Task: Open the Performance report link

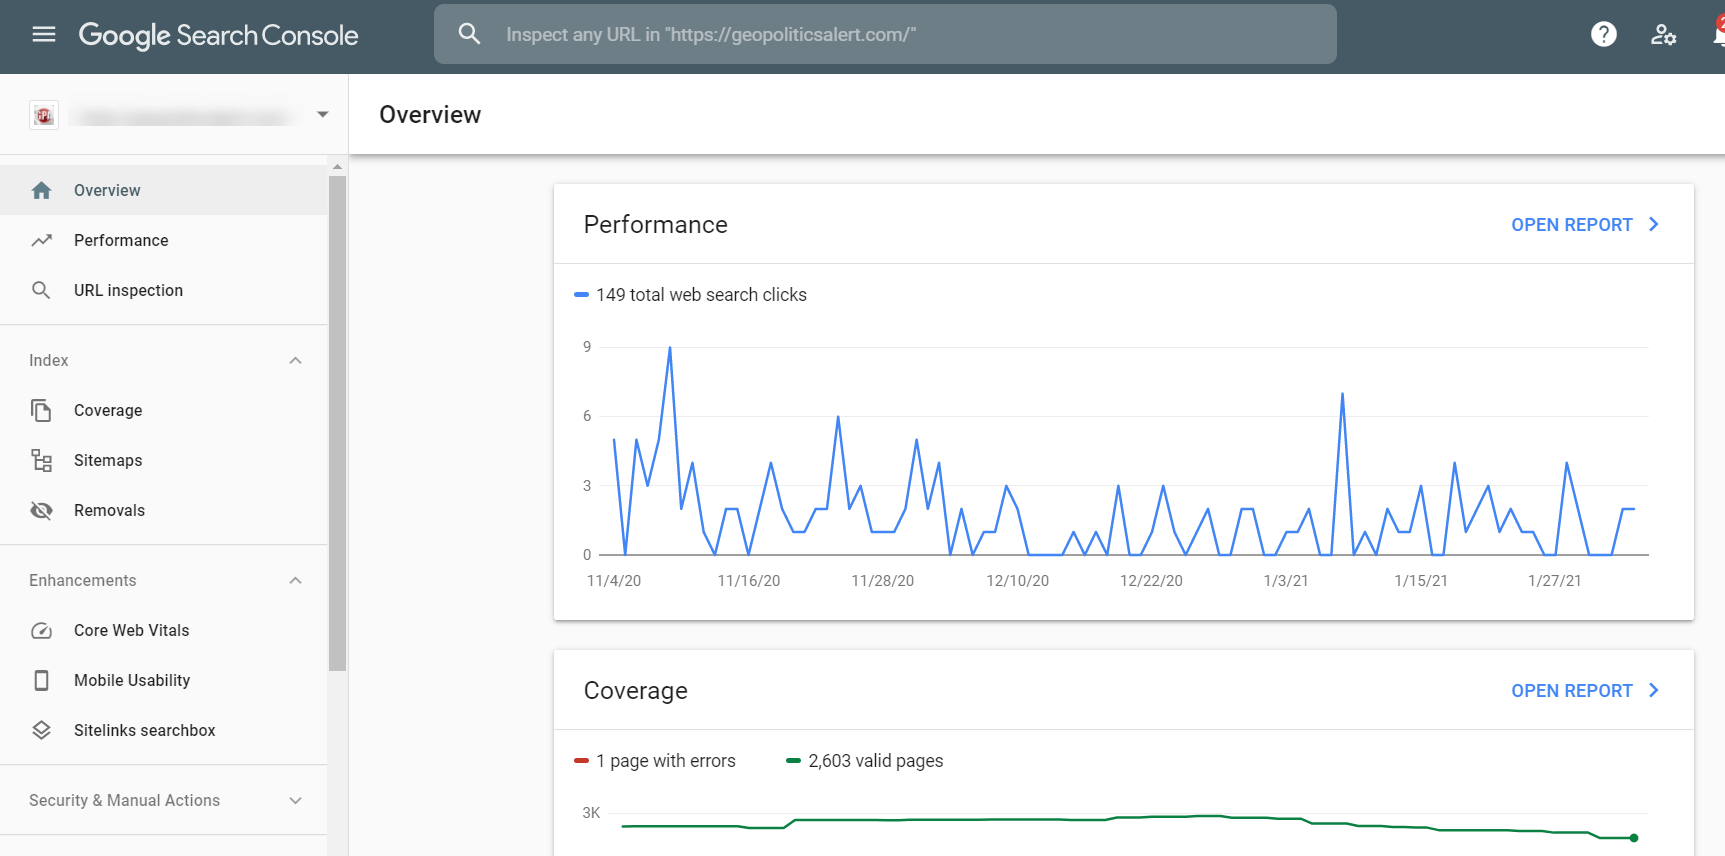Action: [1571, 225]
